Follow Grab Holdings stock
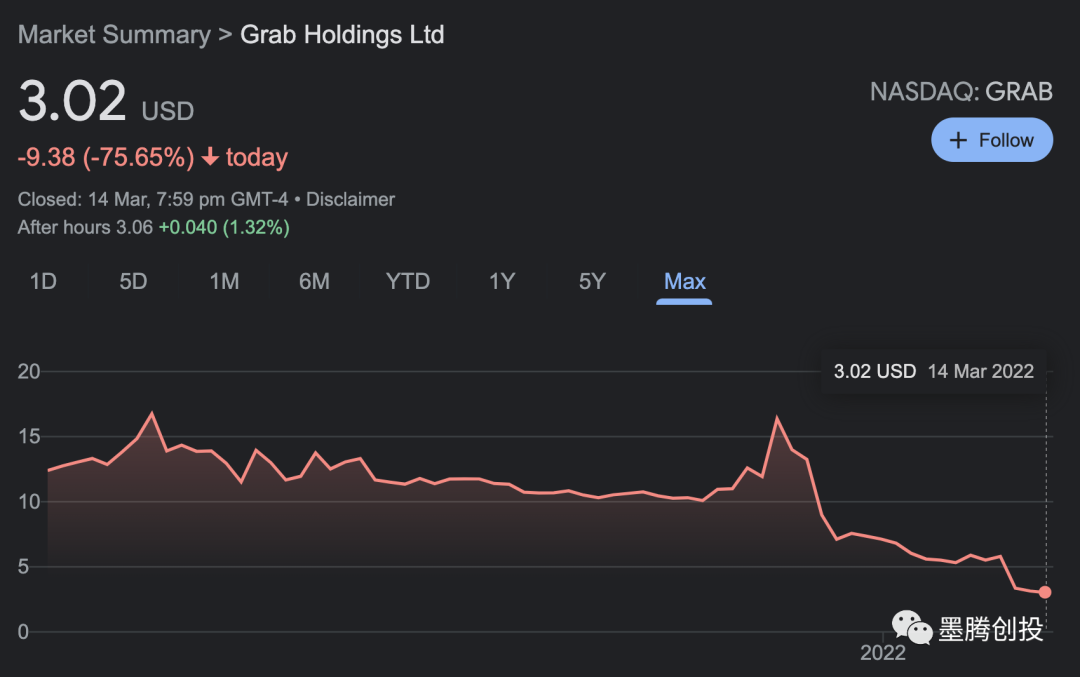This screenshot has height=677, width=1080. [x=991, y=140]
